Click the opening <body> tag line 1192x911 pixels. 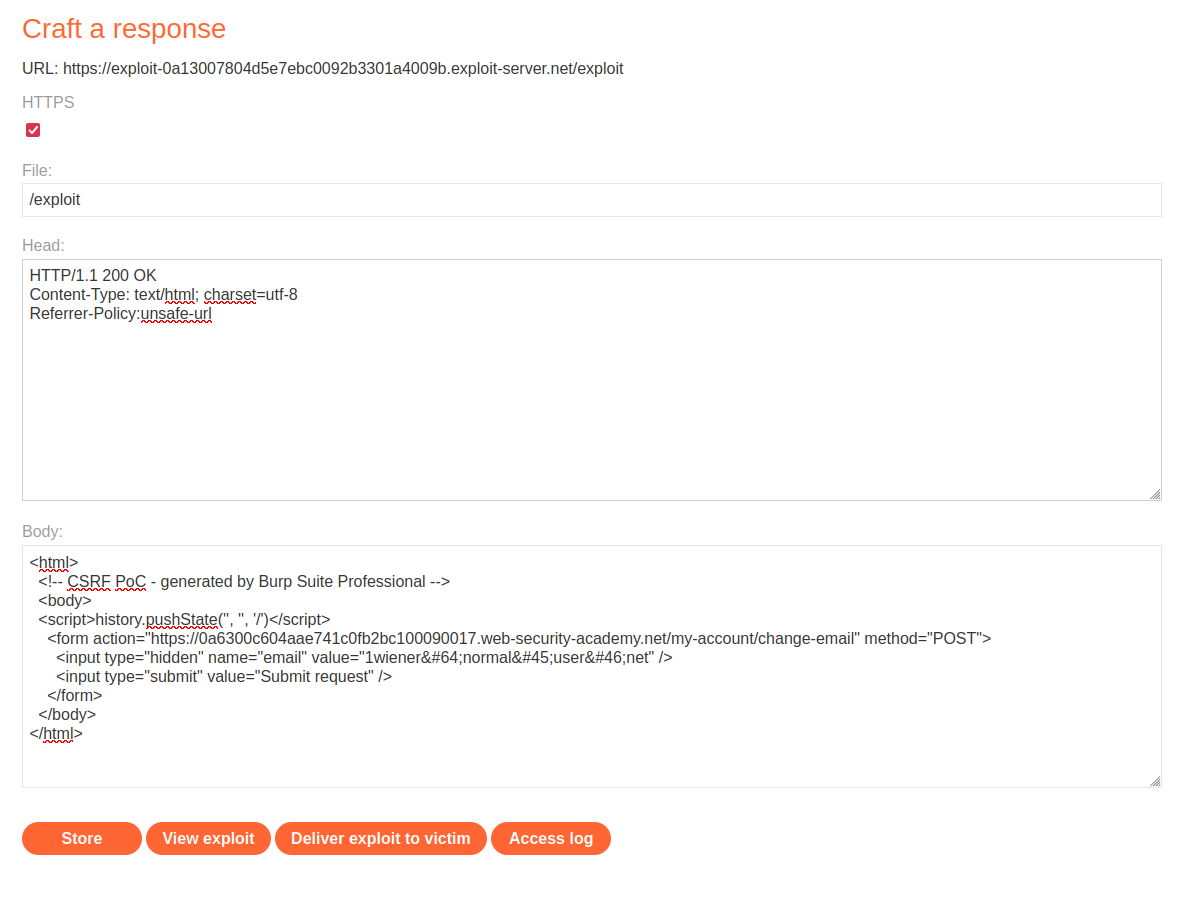pyautogui.click(x=65, y=601)
